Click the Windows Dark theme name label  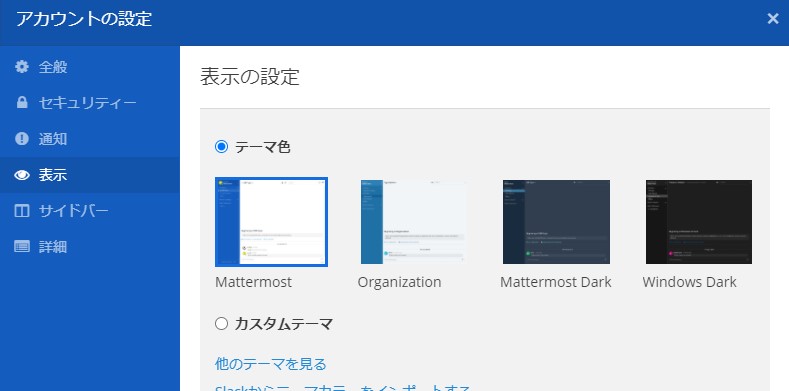[689, 282]
